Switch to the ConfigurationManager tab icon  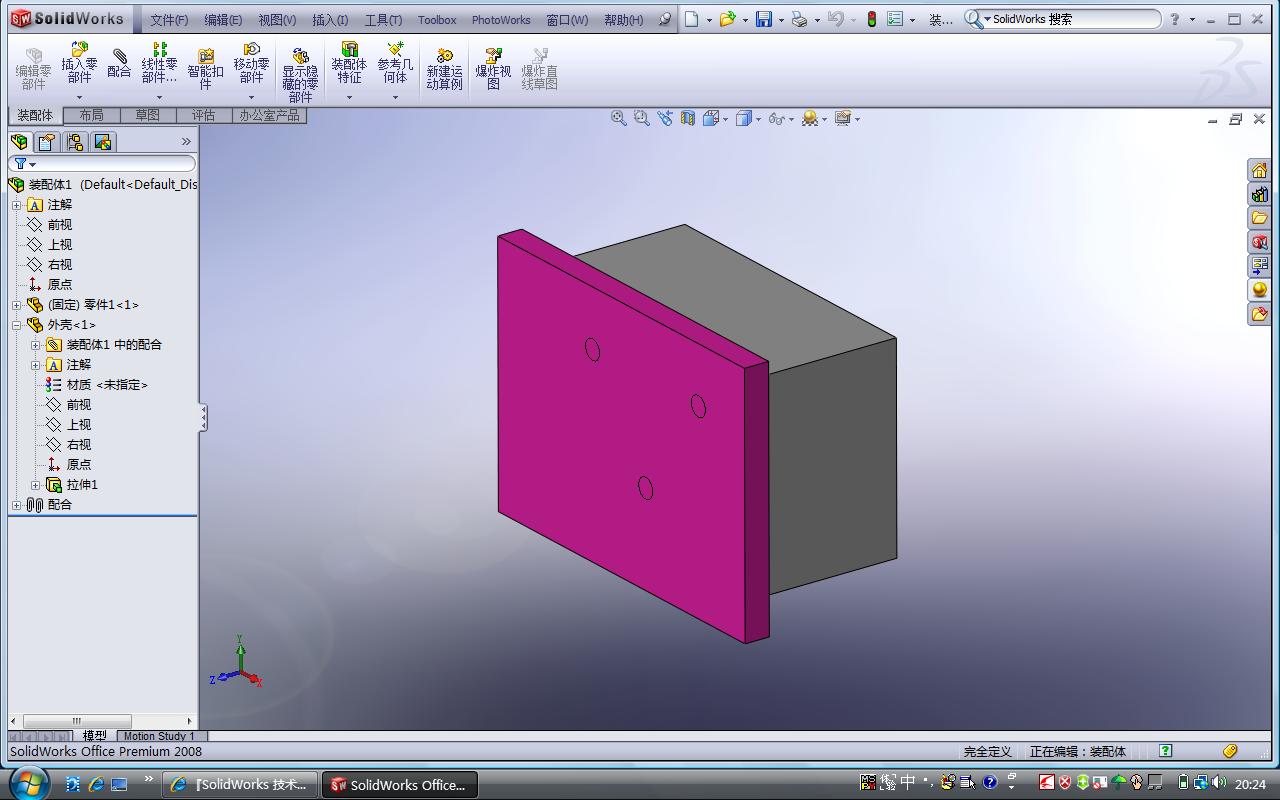pos(75,142)
